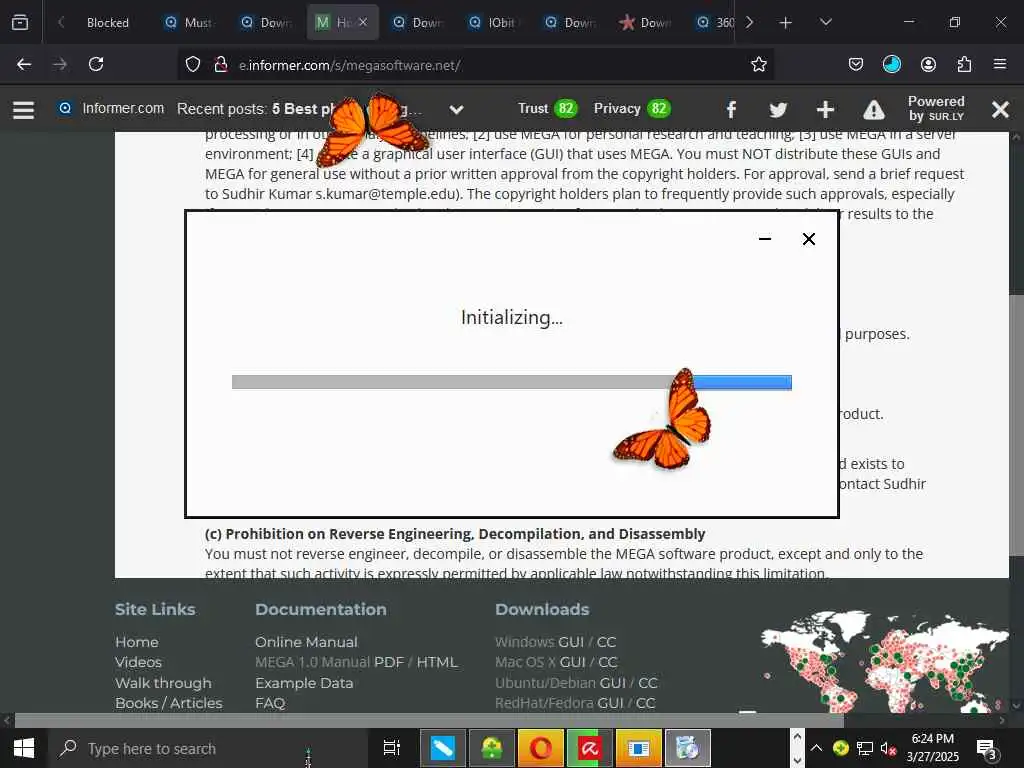The width and height of the screenshot is (1024, 768).
Task: Open the Sur.ly bar hamburger menu
Action: [x=24, y=110]
